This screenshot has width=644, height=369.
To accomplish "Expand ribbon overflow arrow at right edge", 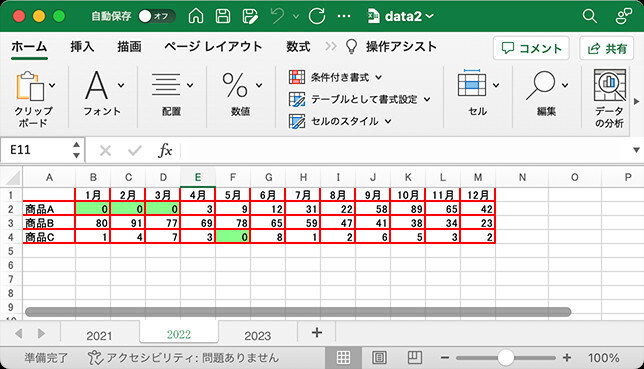I will point(636,101).
